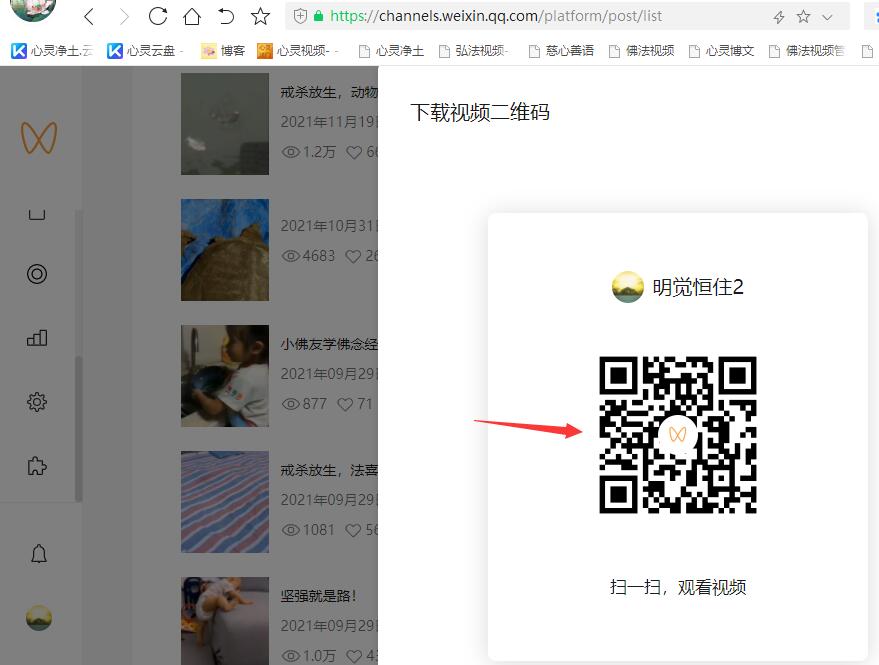Click the 下载视频二维码 panel heading
879x665 pixels.
[x=480, y=112]
